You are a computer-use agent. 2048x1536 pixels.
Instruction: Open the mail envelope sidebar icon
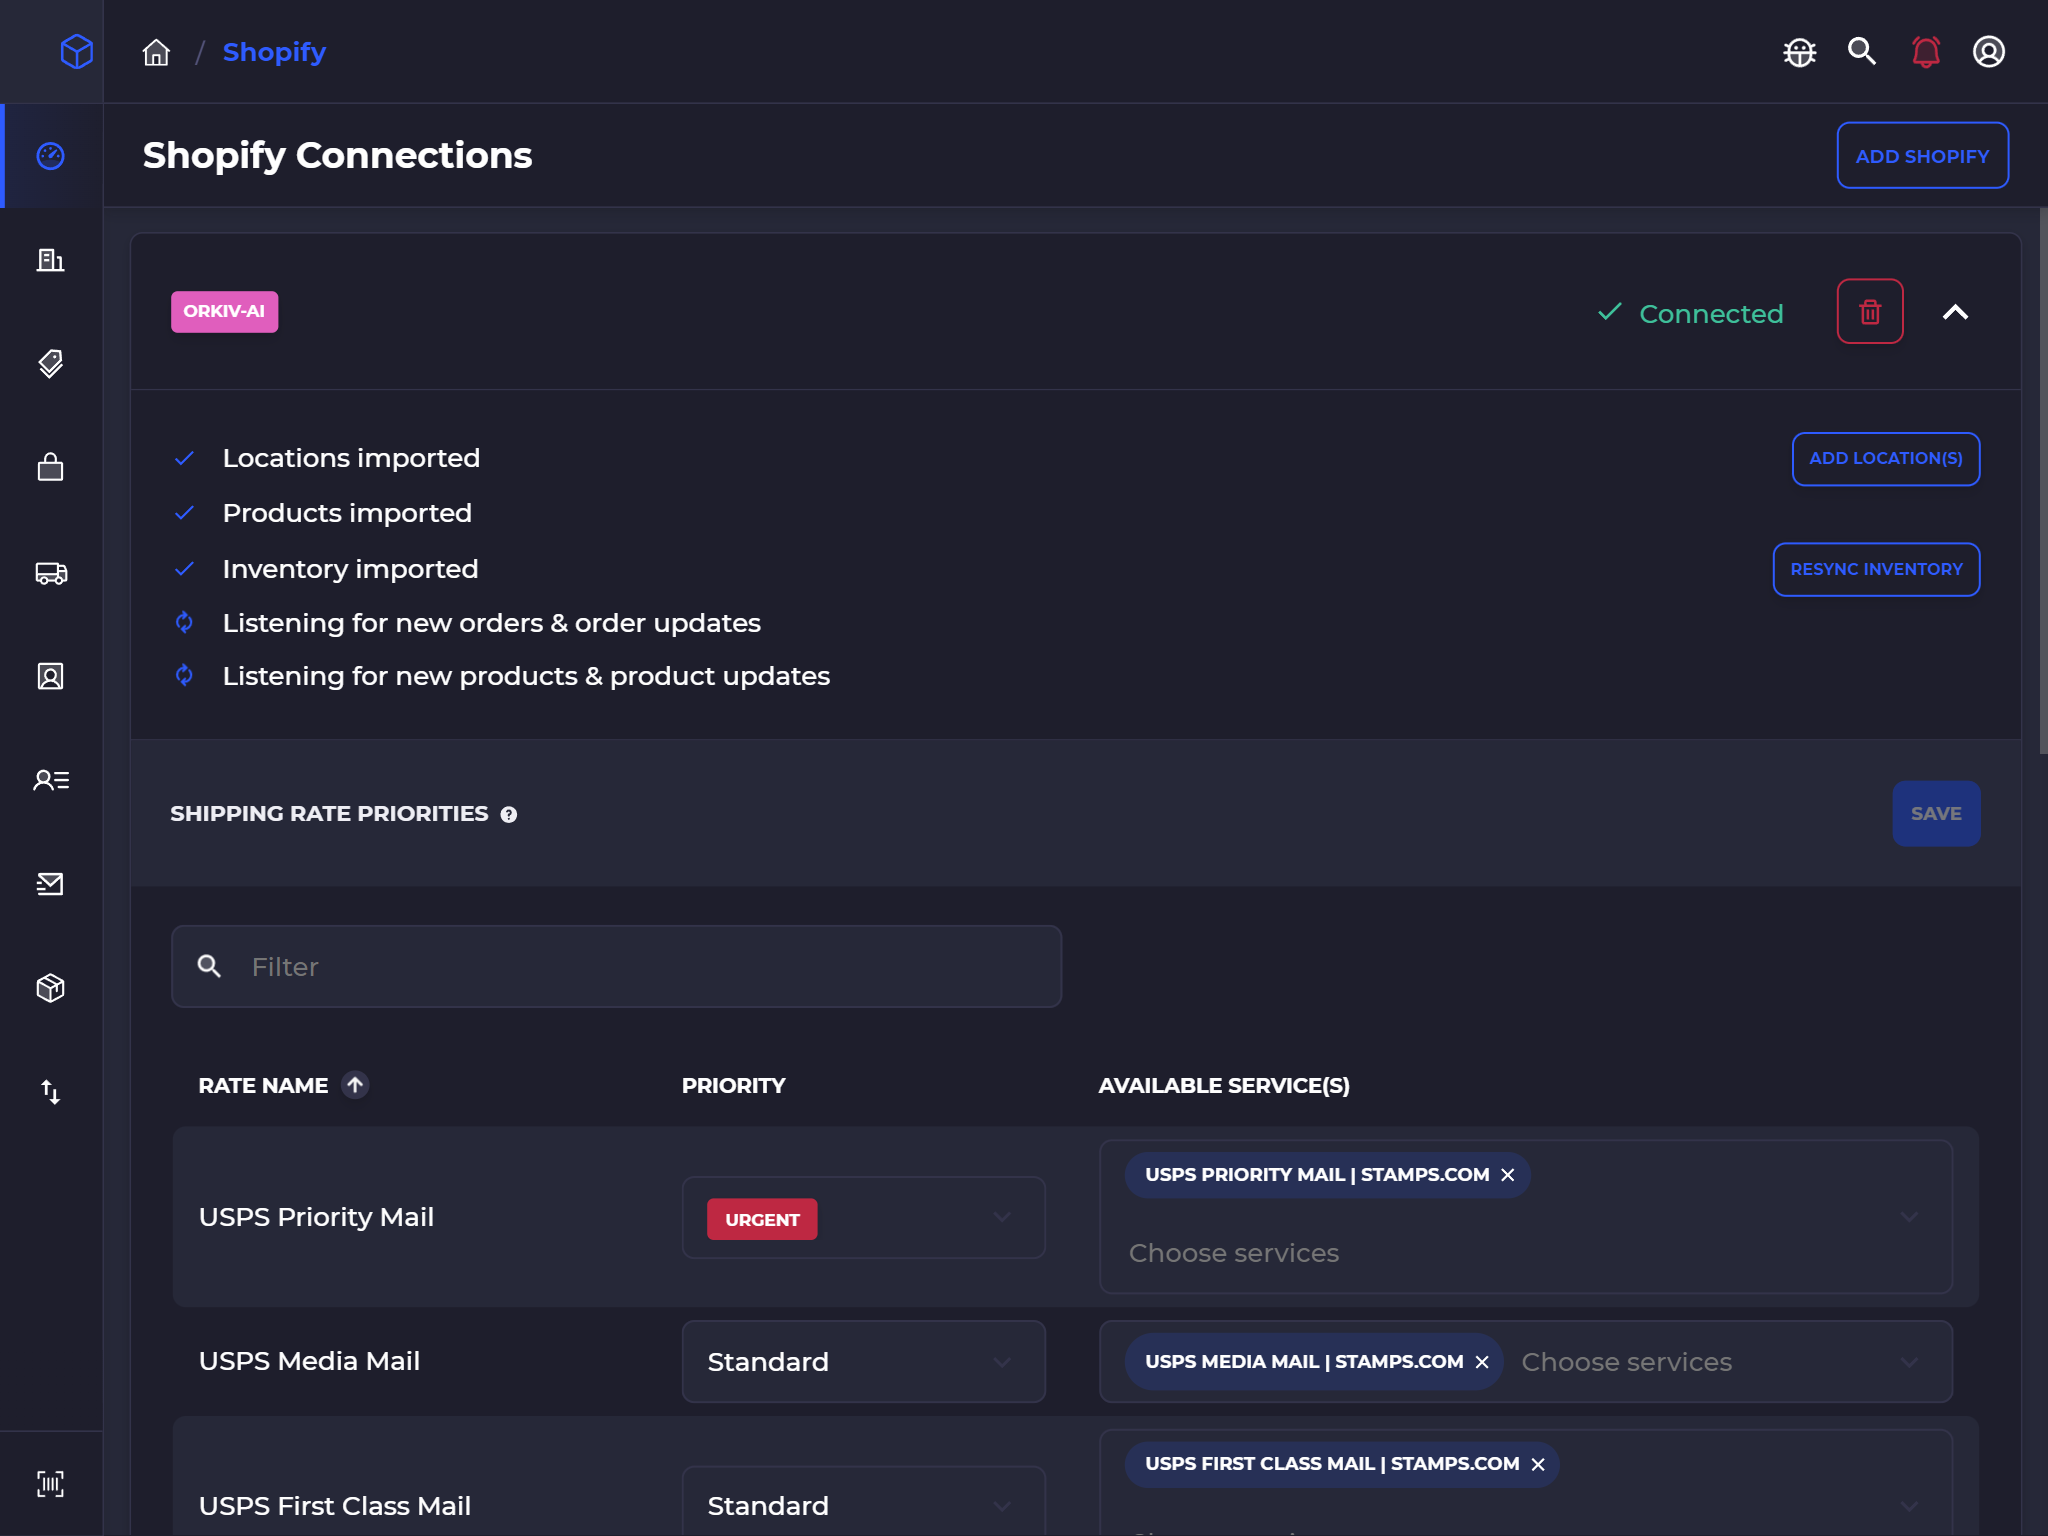pos(51,884)
